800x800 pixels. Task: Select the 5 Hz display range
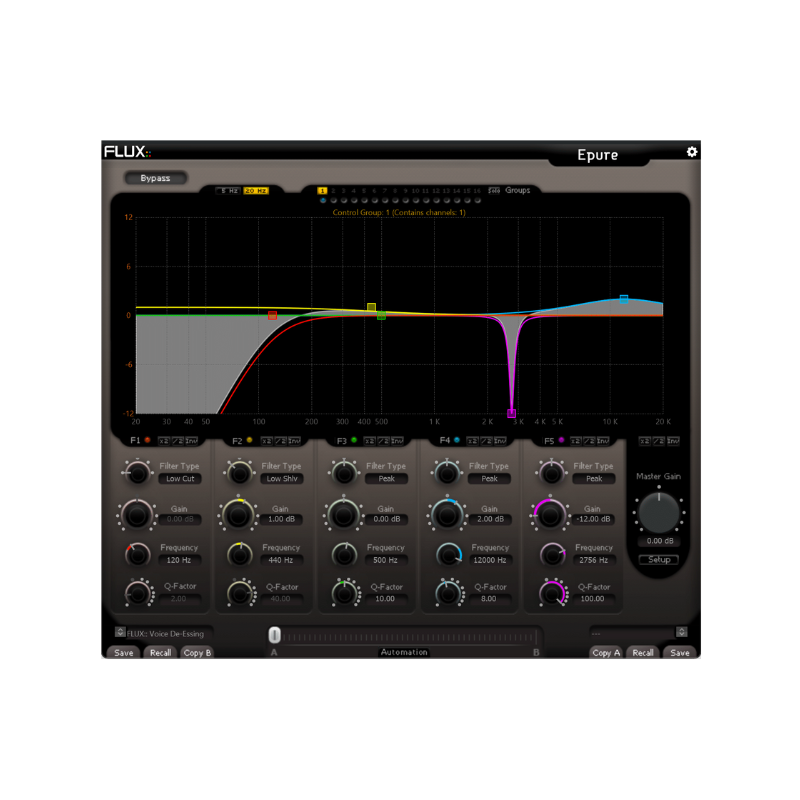(x=229, y=190)
